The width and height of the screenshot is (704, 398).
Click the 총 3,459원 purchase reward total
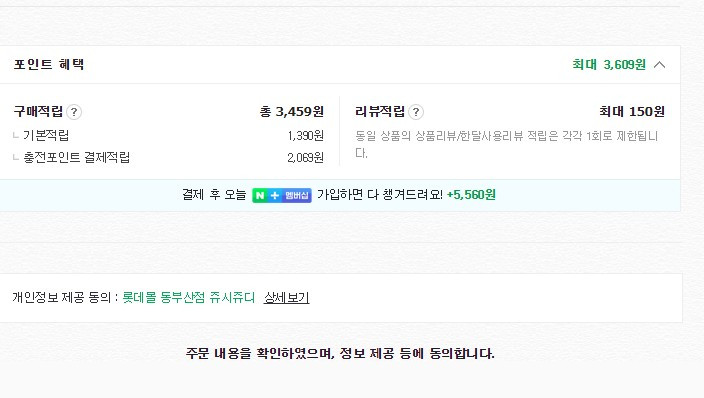pos(292,111)
